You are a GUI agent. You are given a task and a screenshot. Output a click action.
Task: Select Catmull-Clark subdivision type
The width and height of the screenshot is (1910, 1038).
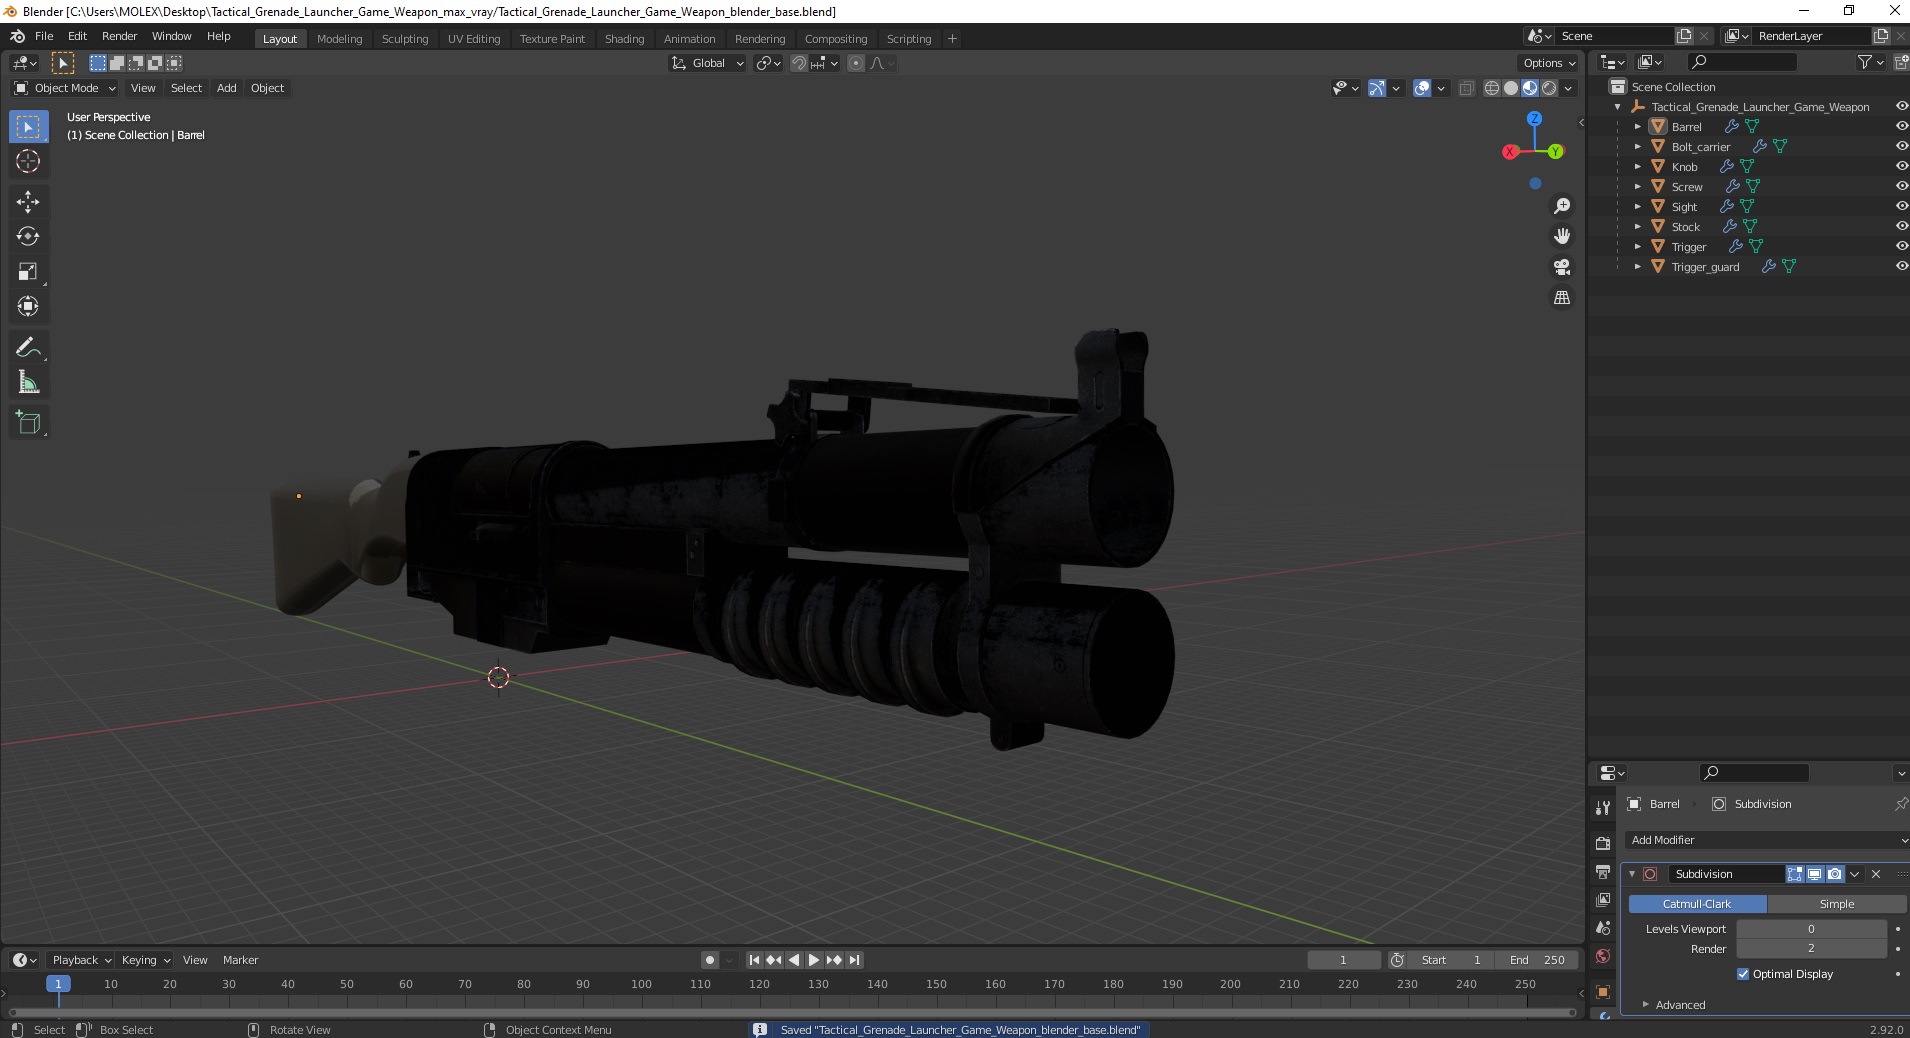[1697, 904]
